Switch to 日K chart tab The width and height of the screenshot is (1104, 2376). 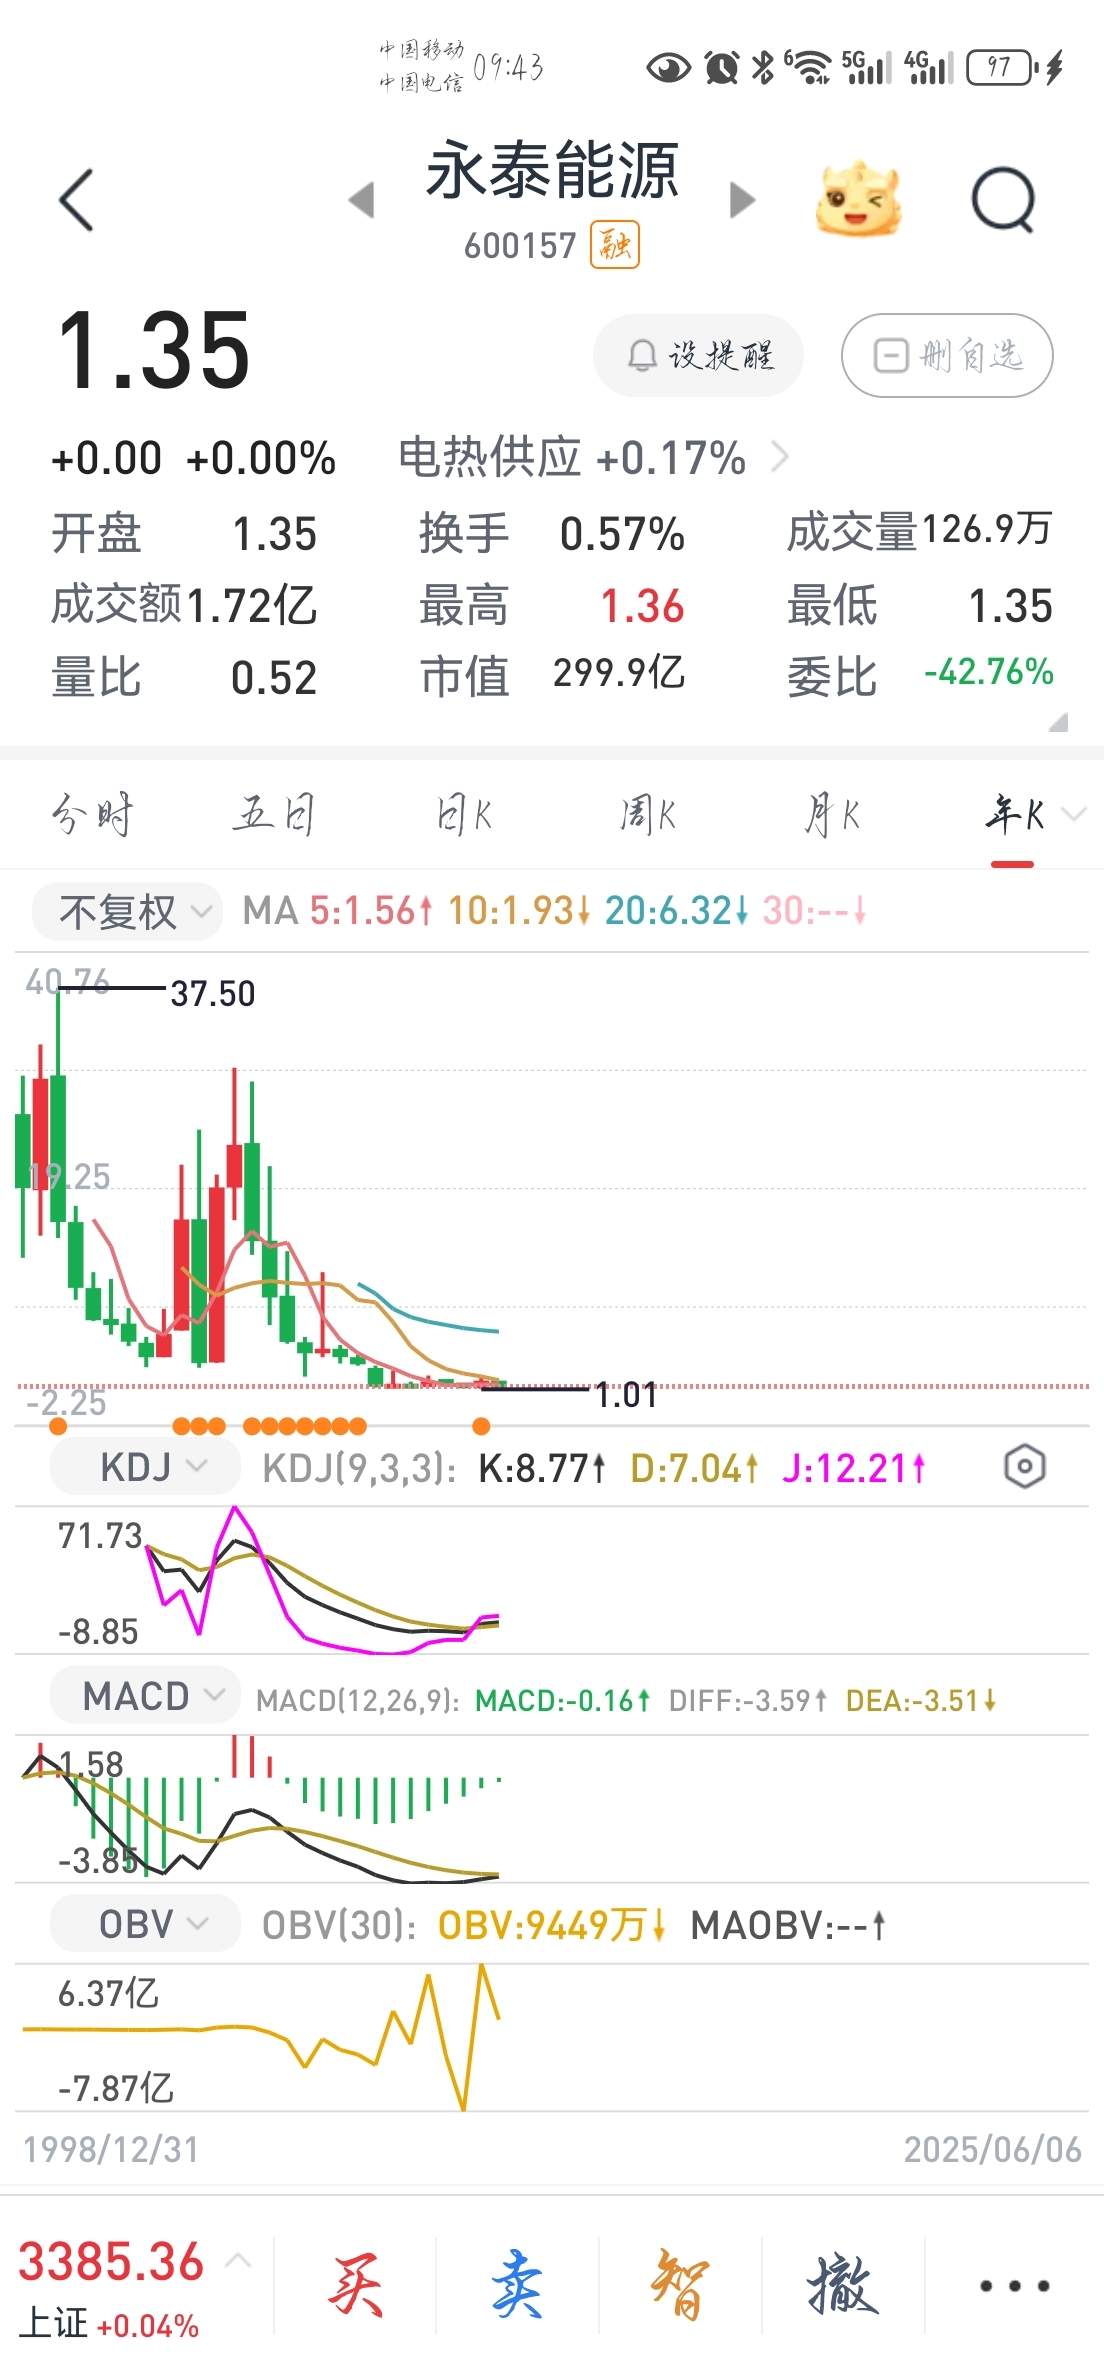pos(463,815)
